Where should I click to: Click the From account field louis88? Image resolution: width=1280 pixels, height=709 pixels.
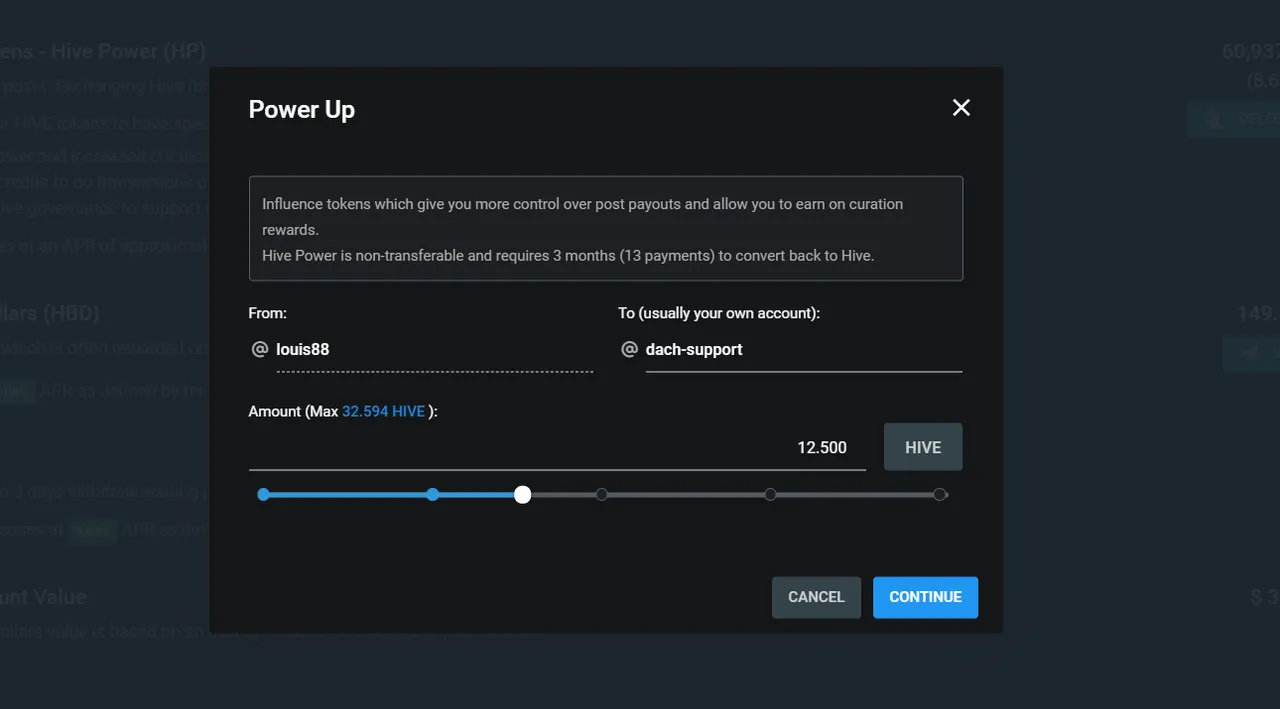tap(435, 350)
